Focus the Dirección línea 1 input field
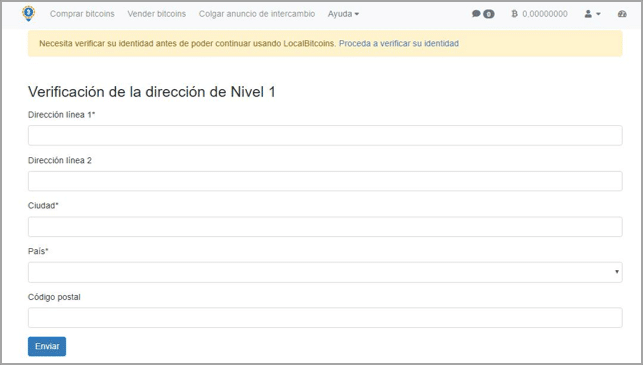The width and height of the screenshot is (643, 365). coord(325,135)
